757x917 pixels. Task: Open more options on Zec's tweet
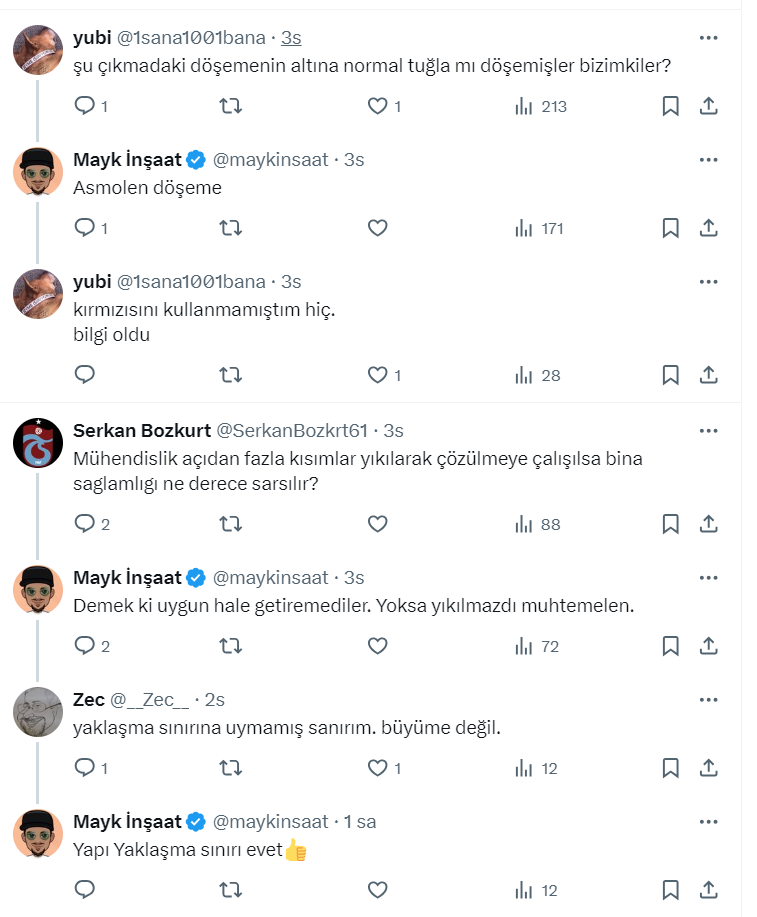click(x=708, y=700)
